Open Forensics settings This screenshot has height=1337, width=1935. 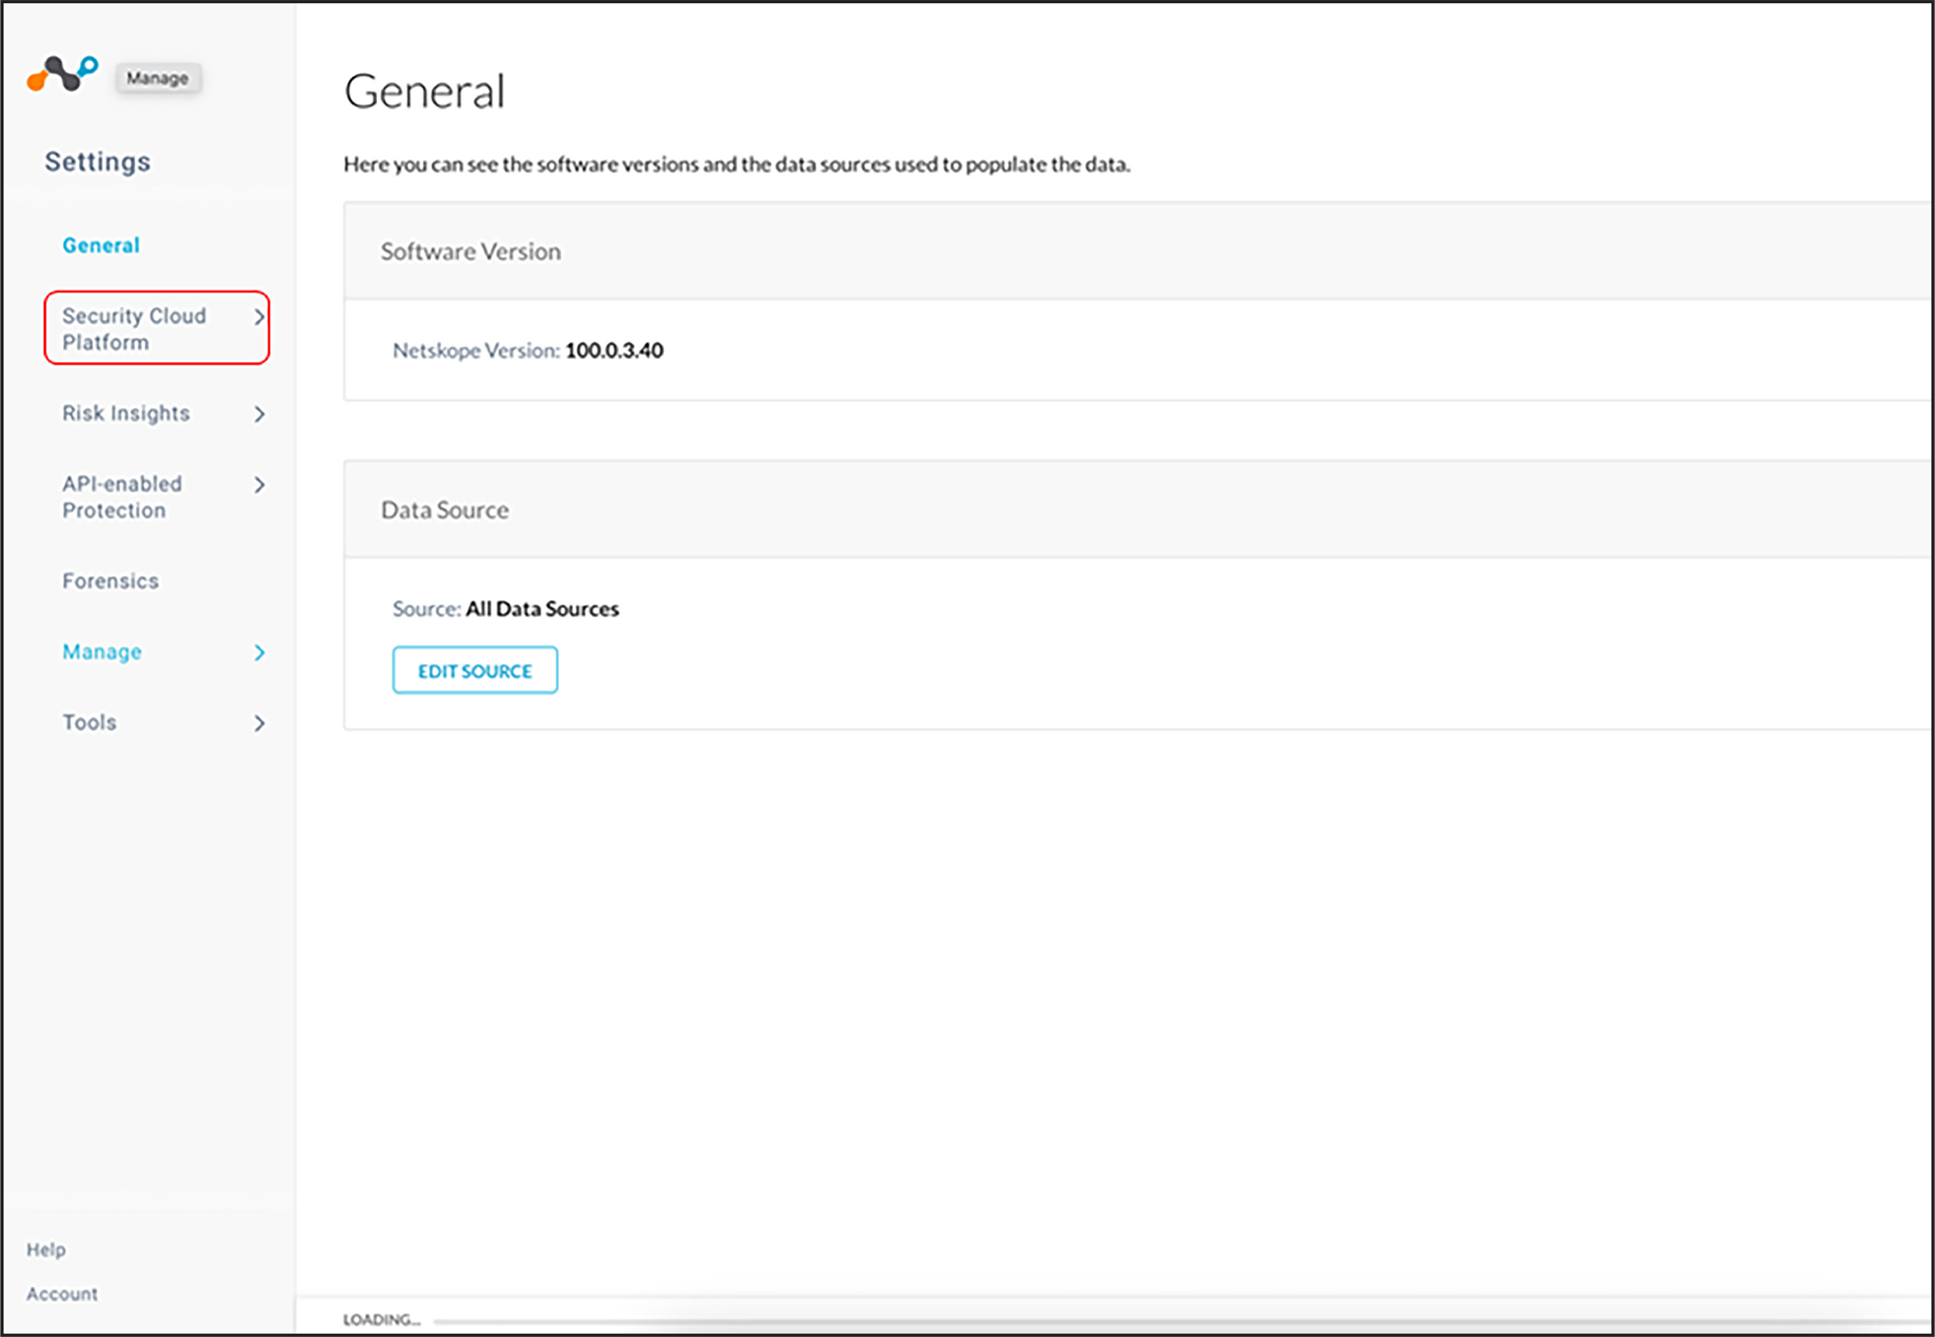[110, 581]
